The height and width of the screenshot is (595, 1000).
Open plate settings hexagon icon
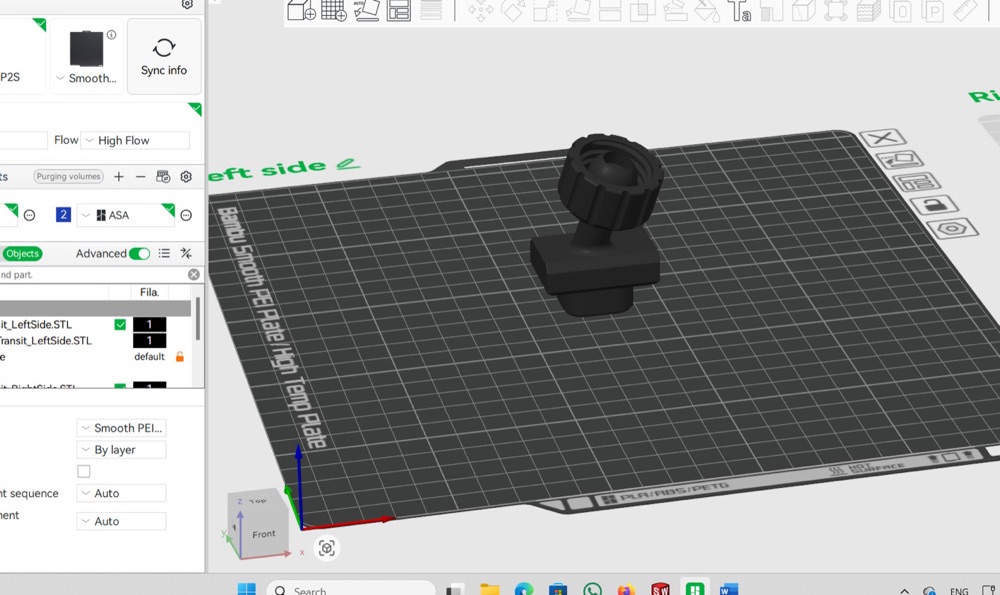[x=952, y=228]
